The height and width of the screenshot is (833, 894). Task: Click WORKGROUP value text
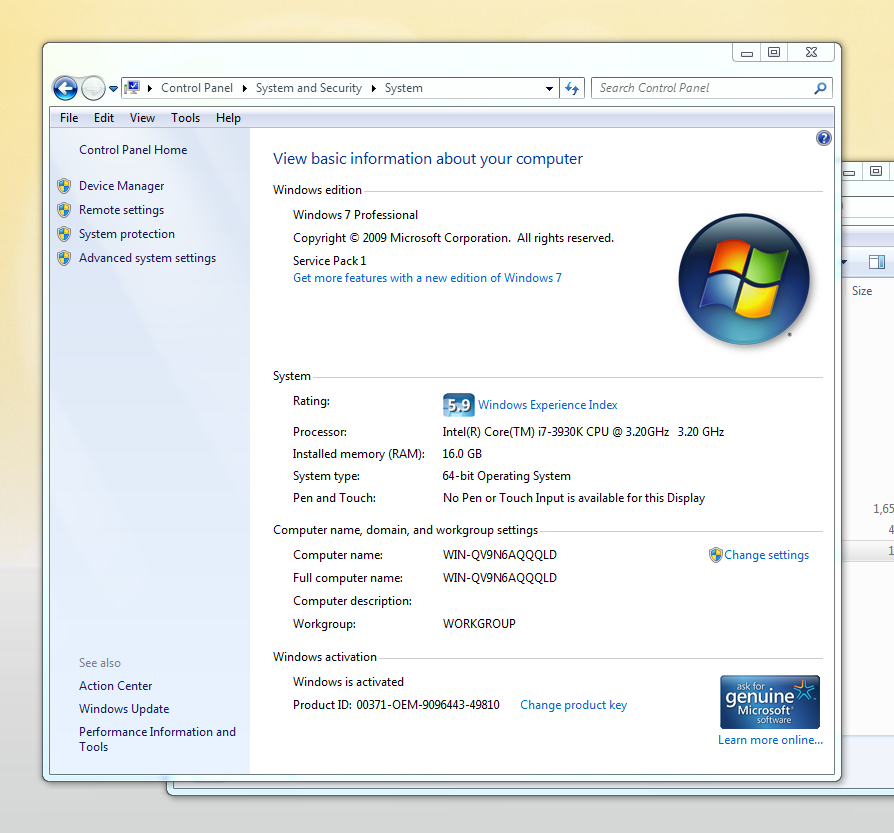(x=479, y=624)
